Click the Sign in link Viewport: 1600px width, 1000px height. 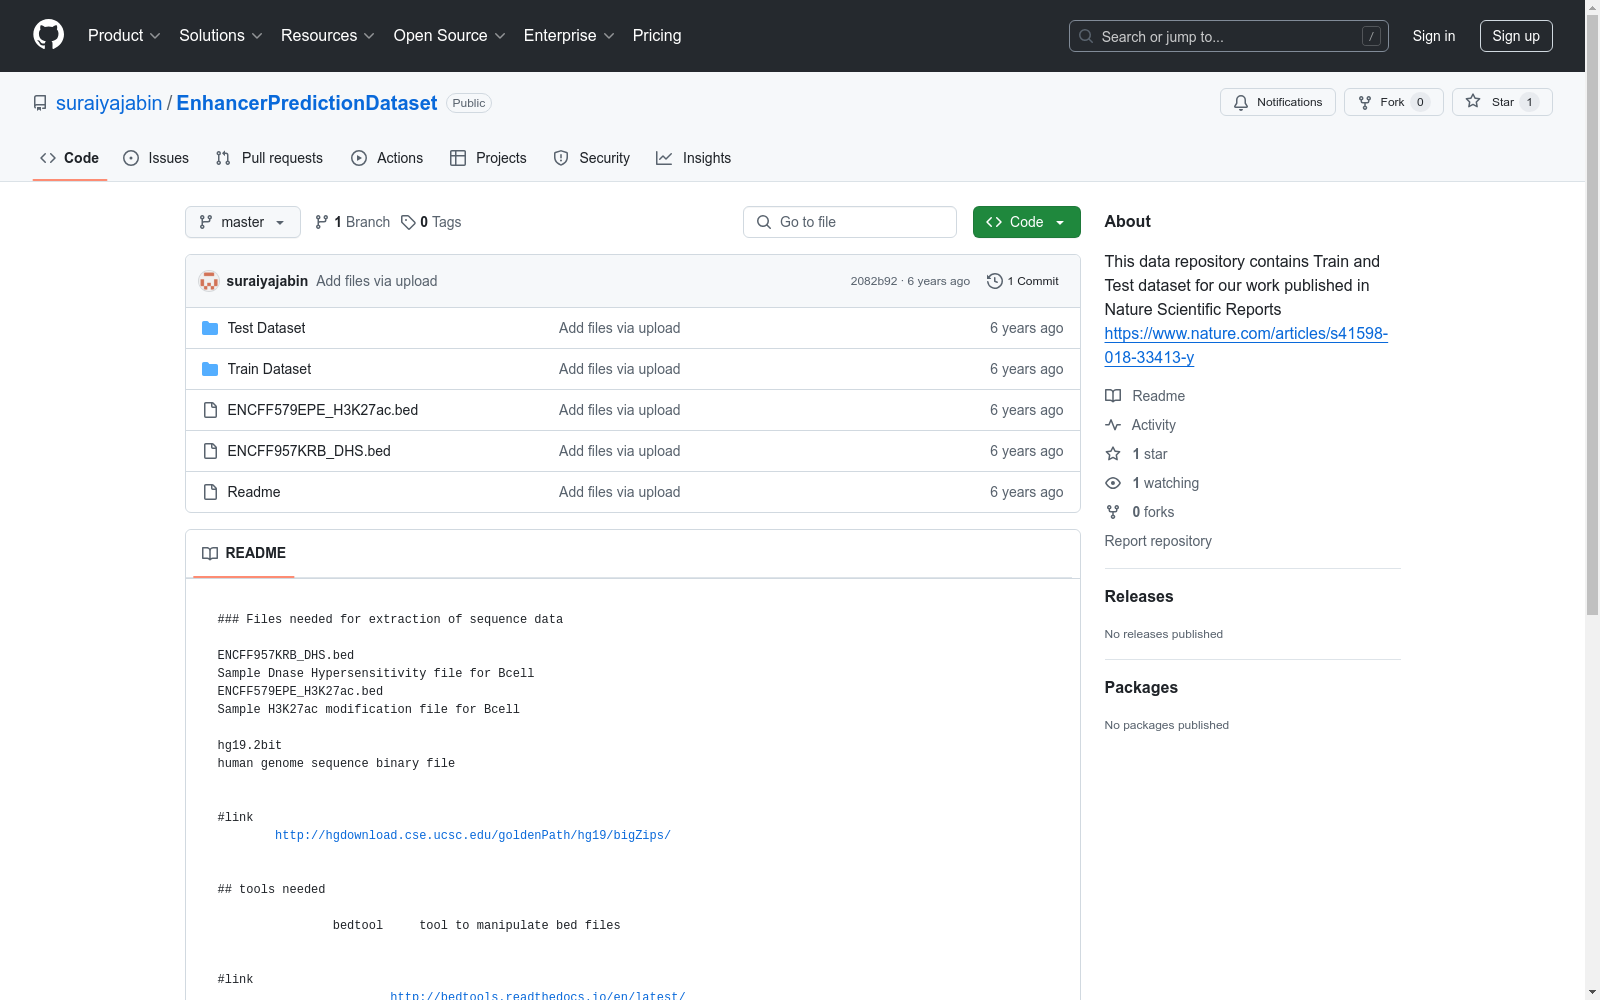point(1434,36)
